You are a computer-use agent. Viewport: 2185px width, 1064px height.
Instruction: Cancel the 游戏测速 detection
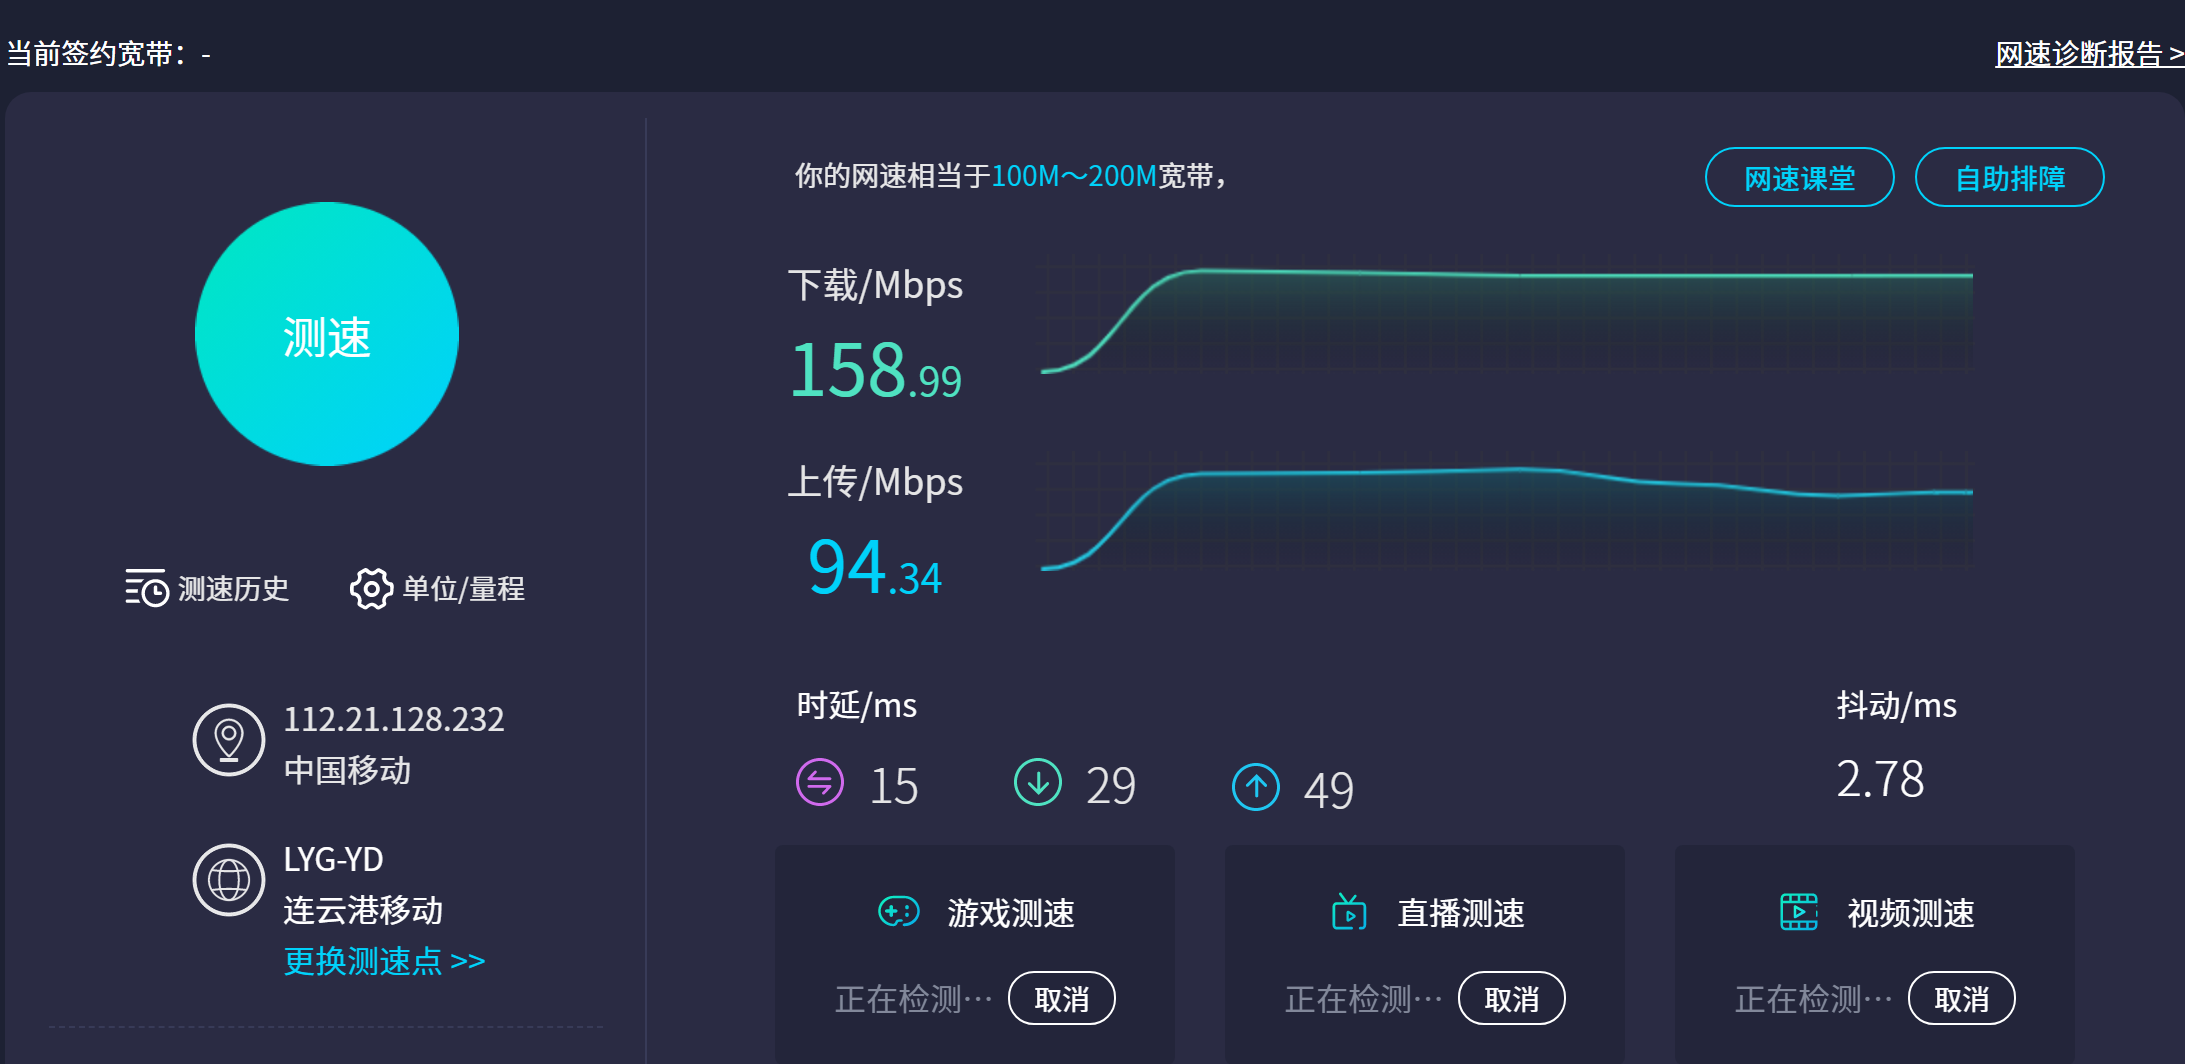pyautogui.click(x=1061, y=999)
